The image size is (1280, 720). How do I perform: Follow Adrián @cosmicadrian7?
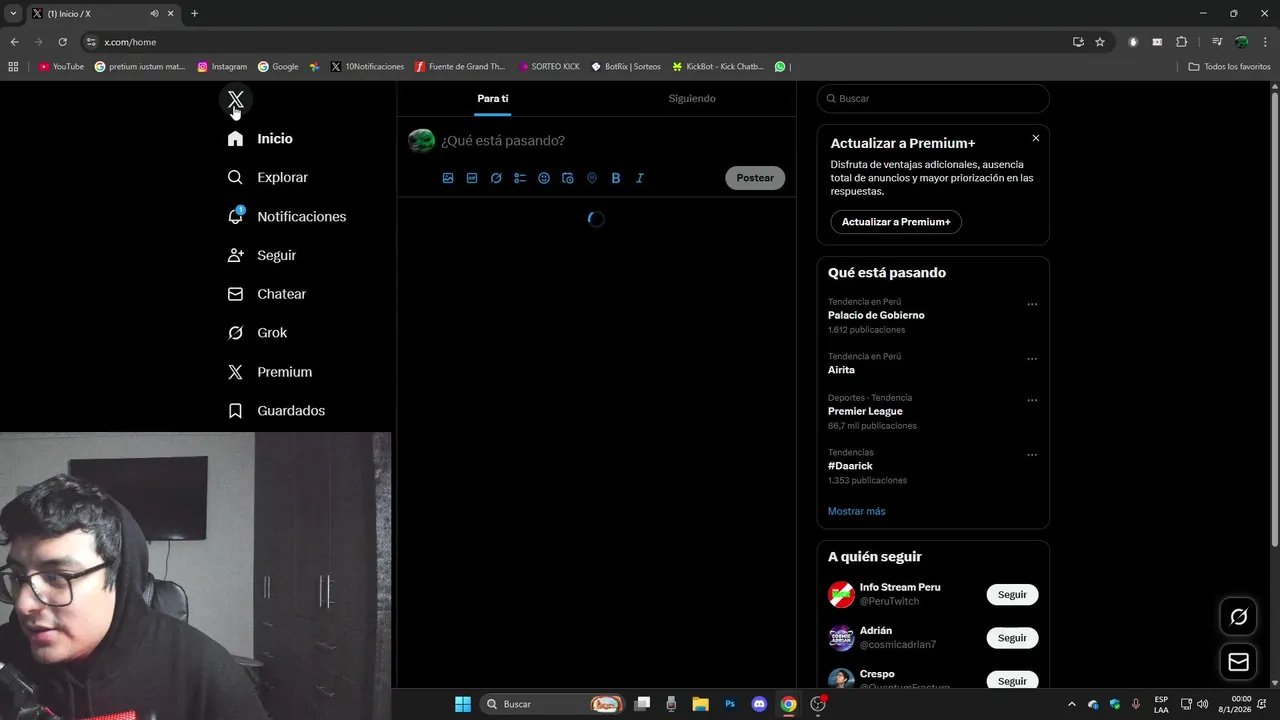[x=1012, y=638]
